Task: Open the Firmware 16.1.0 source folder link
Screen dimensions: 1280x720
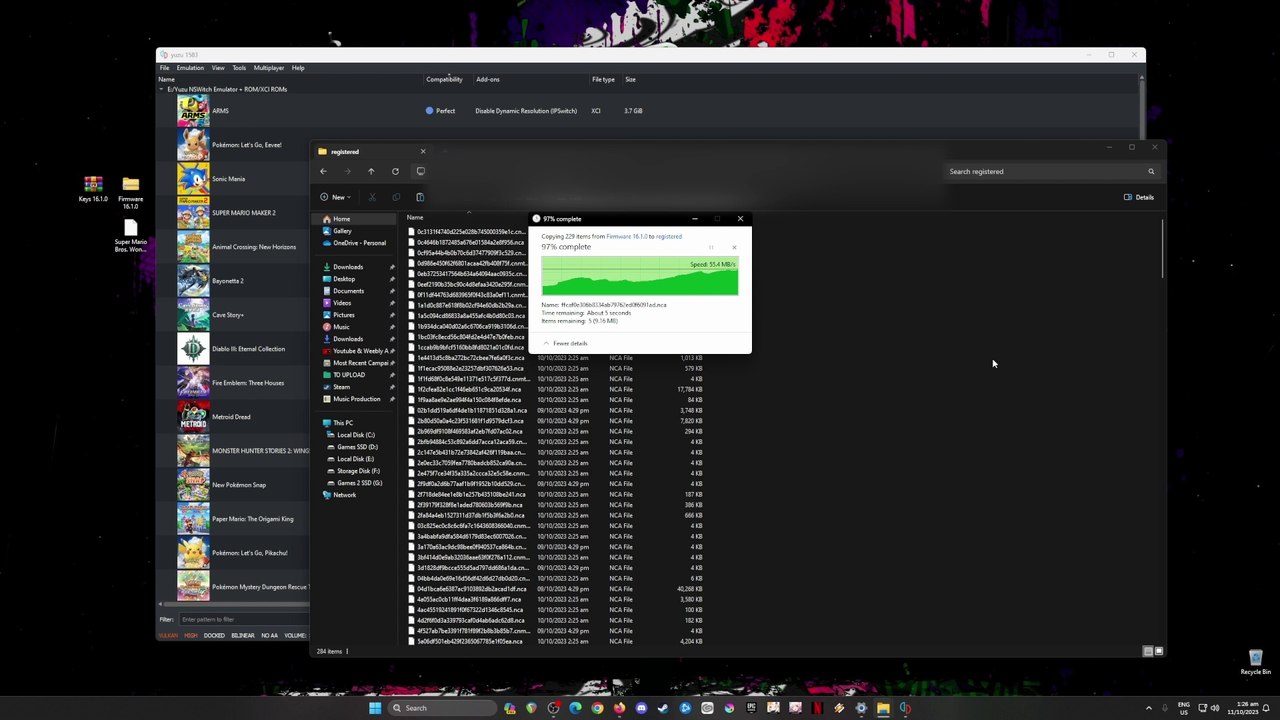Action: (x=627, y=237)
